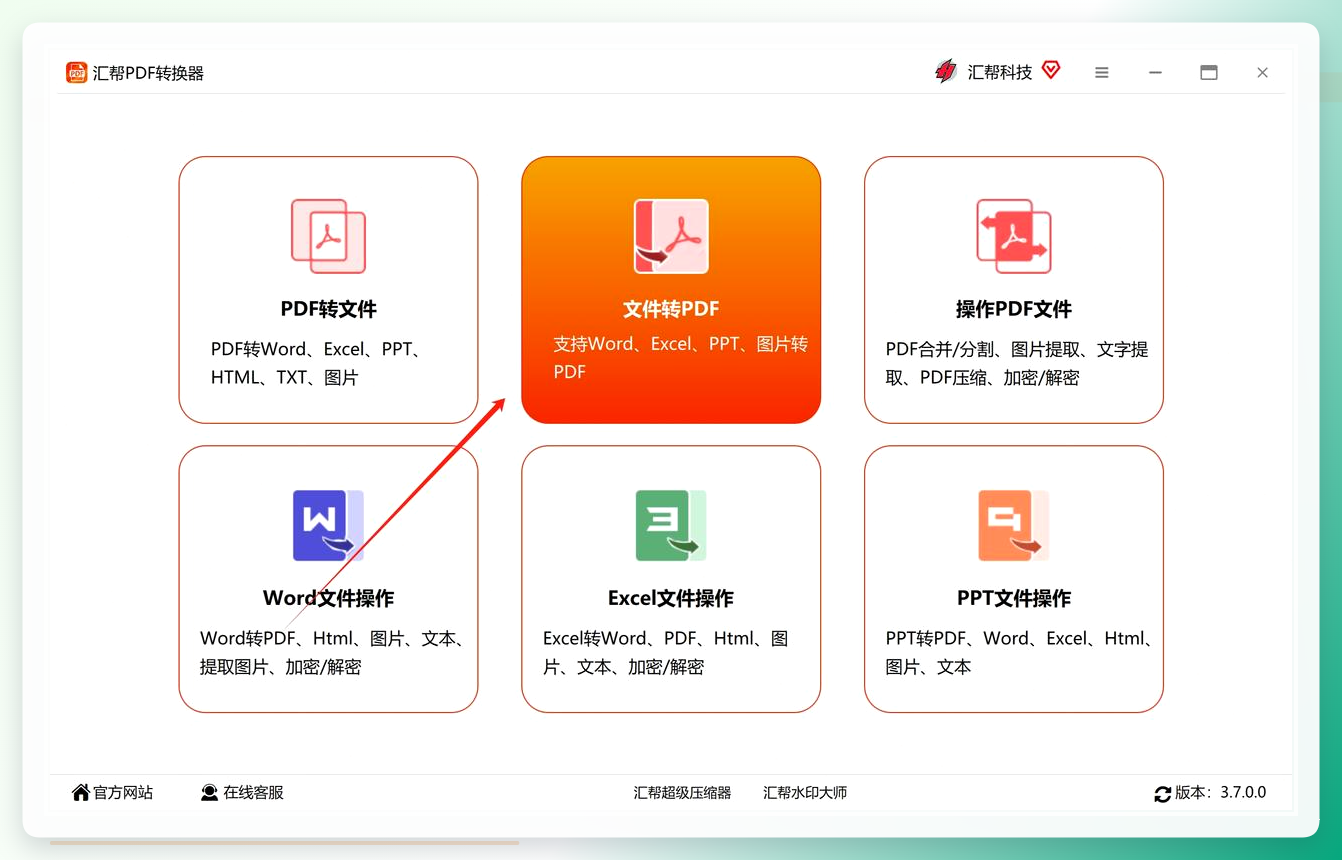
Task: Click the 汇帮科技 text label
Action: (x=1000, y=72)
